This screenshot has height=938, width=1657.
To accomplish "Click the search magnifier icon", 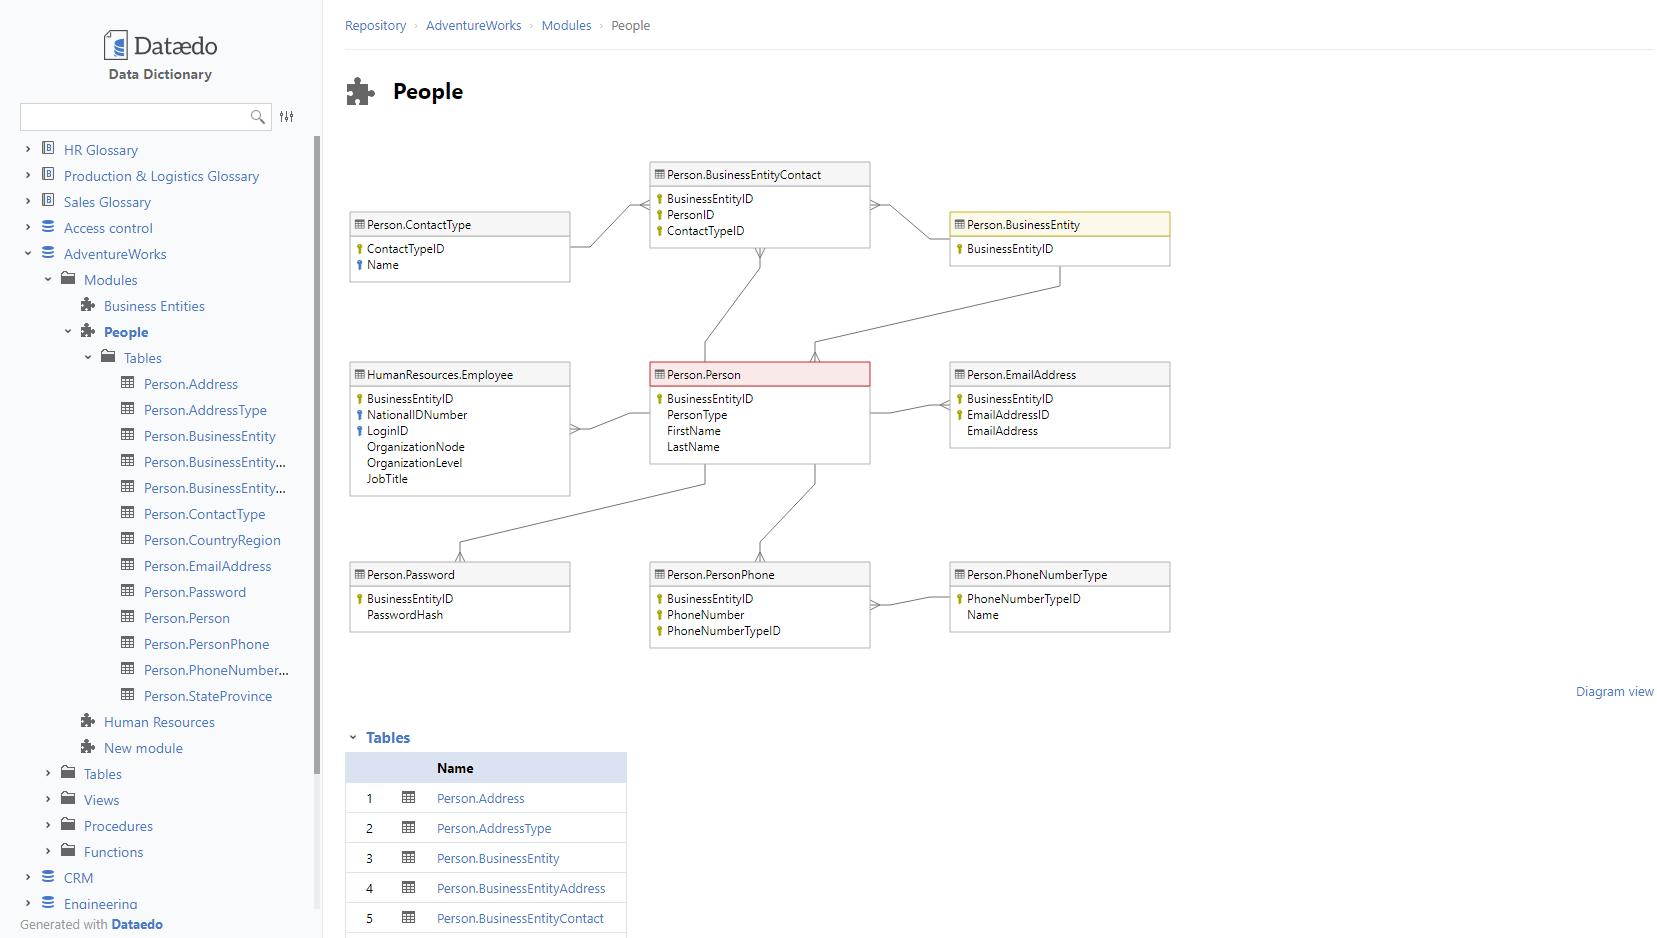I will pos(257,117).
